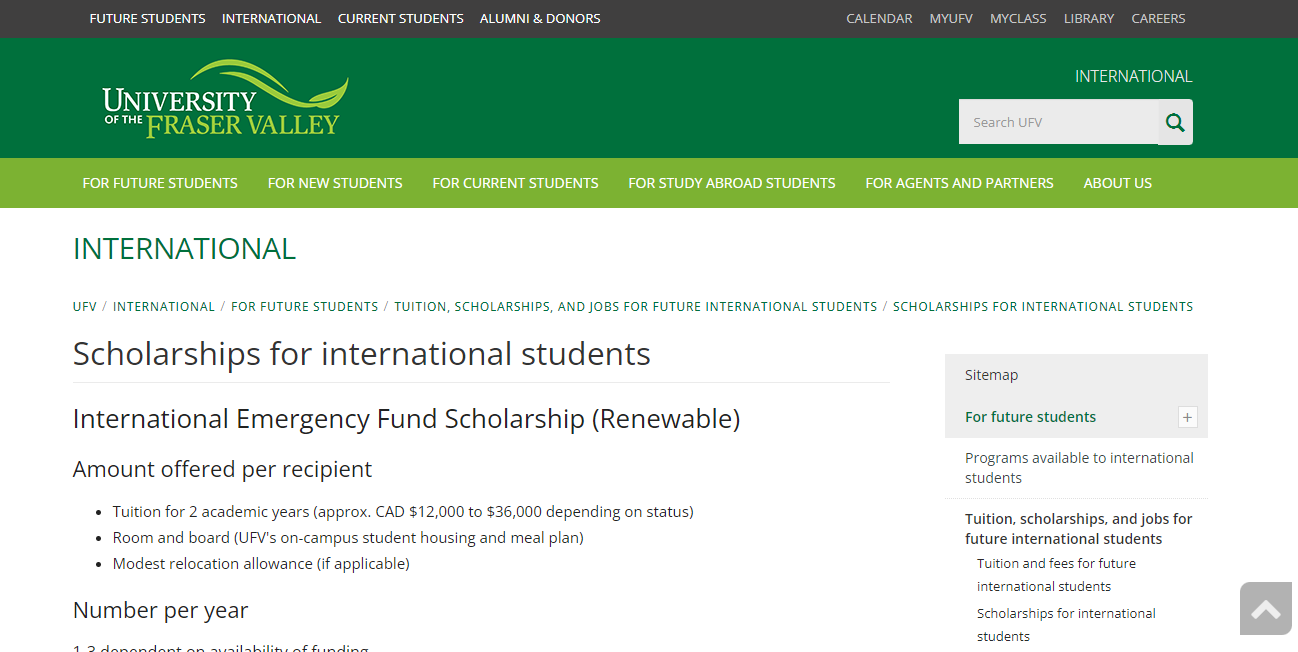
Task: Open the Careers link
Action: pyautogui.click(x=1158, y=18)
